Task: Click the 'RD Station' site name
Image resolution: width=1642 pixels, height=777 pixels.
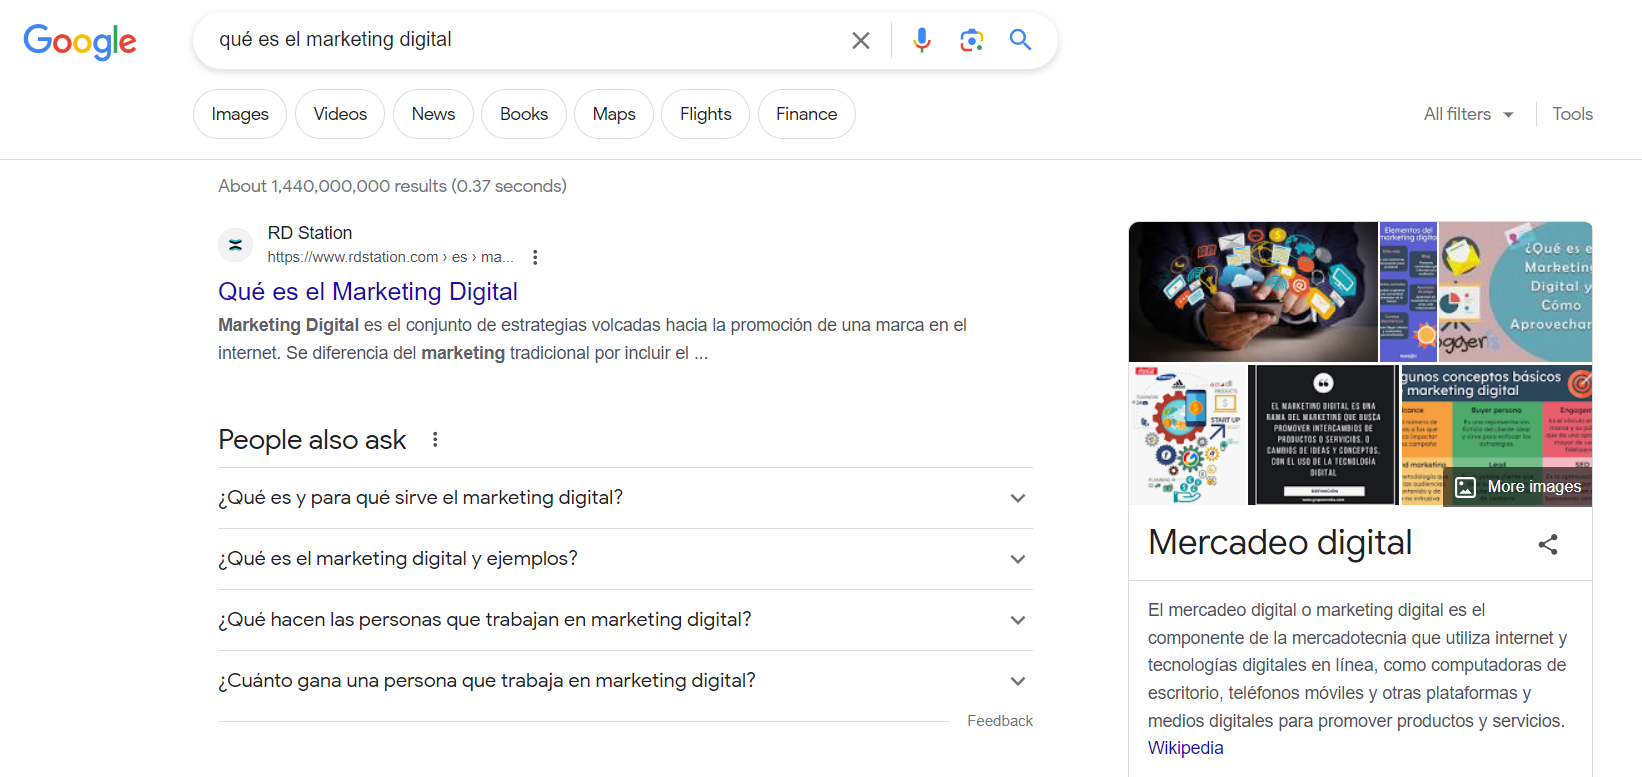Action: [x=310, y=233]
